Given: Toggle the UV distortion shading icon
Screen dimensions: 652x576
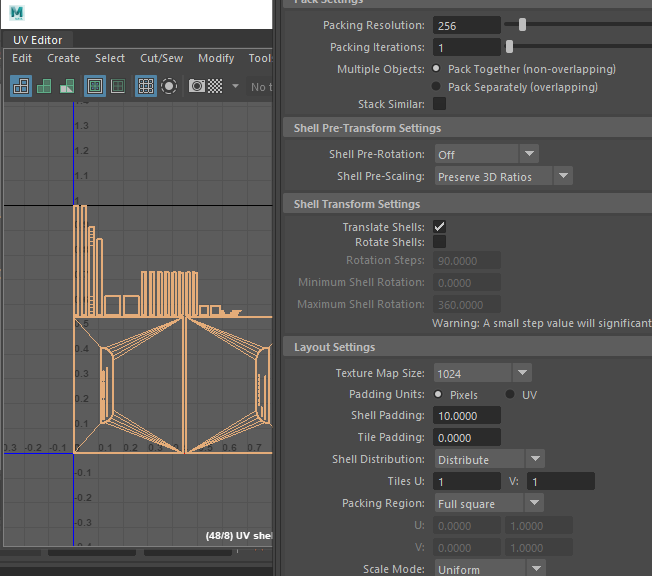Looking at the screenshot, I should point(66,86).
